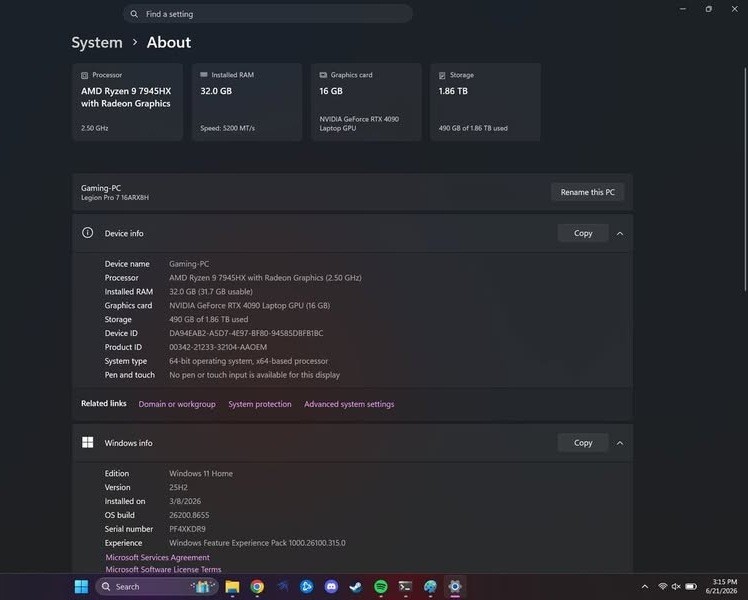Open Domain or workgroup link
The width and height of the screenshot is (748, 600).
coord(177,404)
